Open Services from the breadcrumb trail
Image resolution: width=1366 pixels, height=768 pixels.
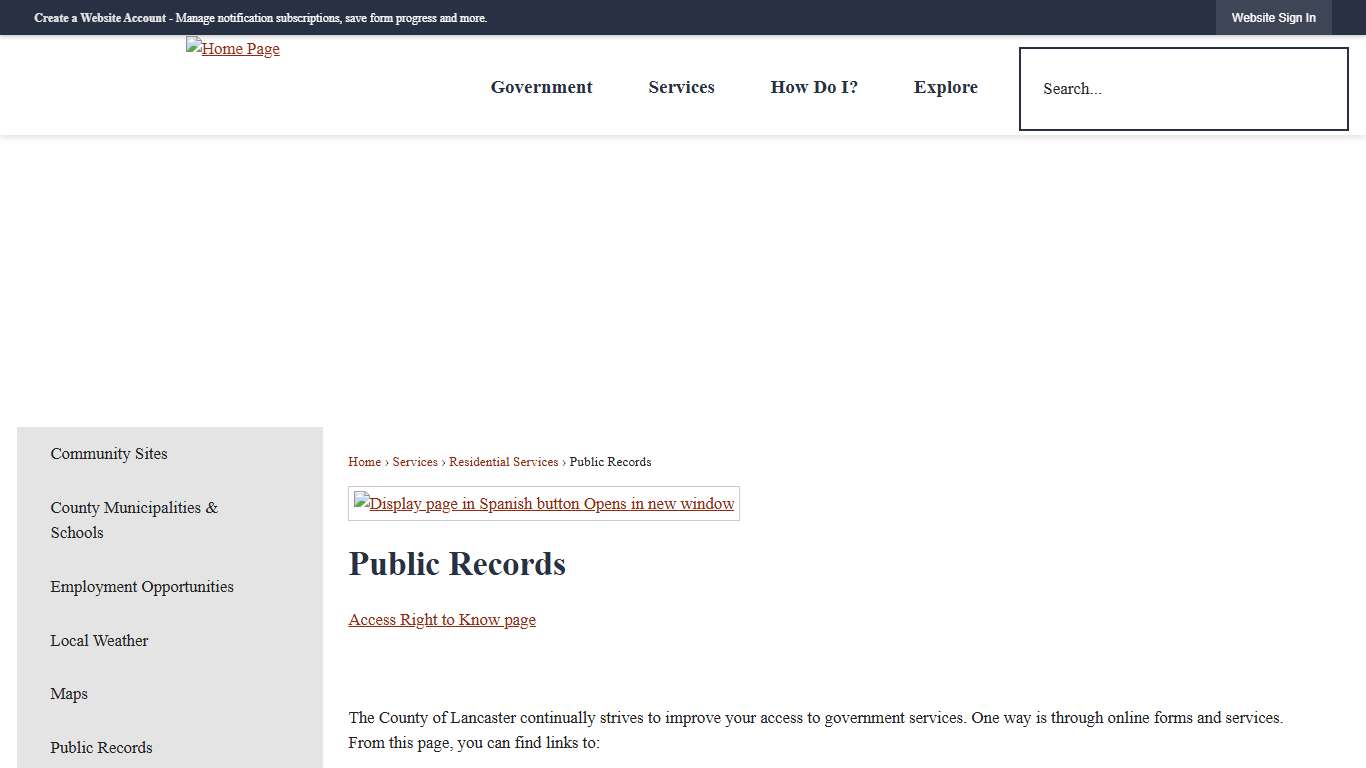pos(415,461)
